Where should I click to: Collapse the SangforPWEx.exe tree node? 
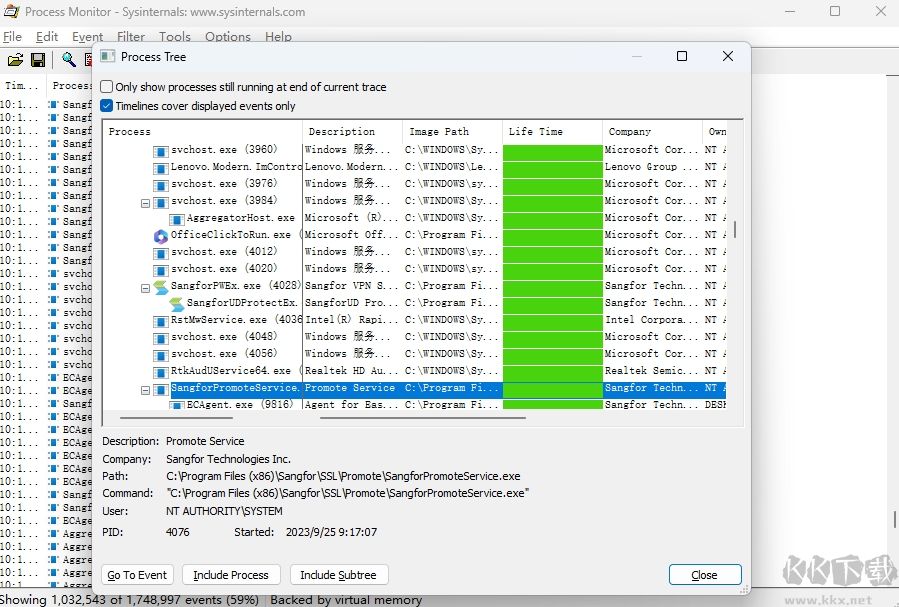145,288
